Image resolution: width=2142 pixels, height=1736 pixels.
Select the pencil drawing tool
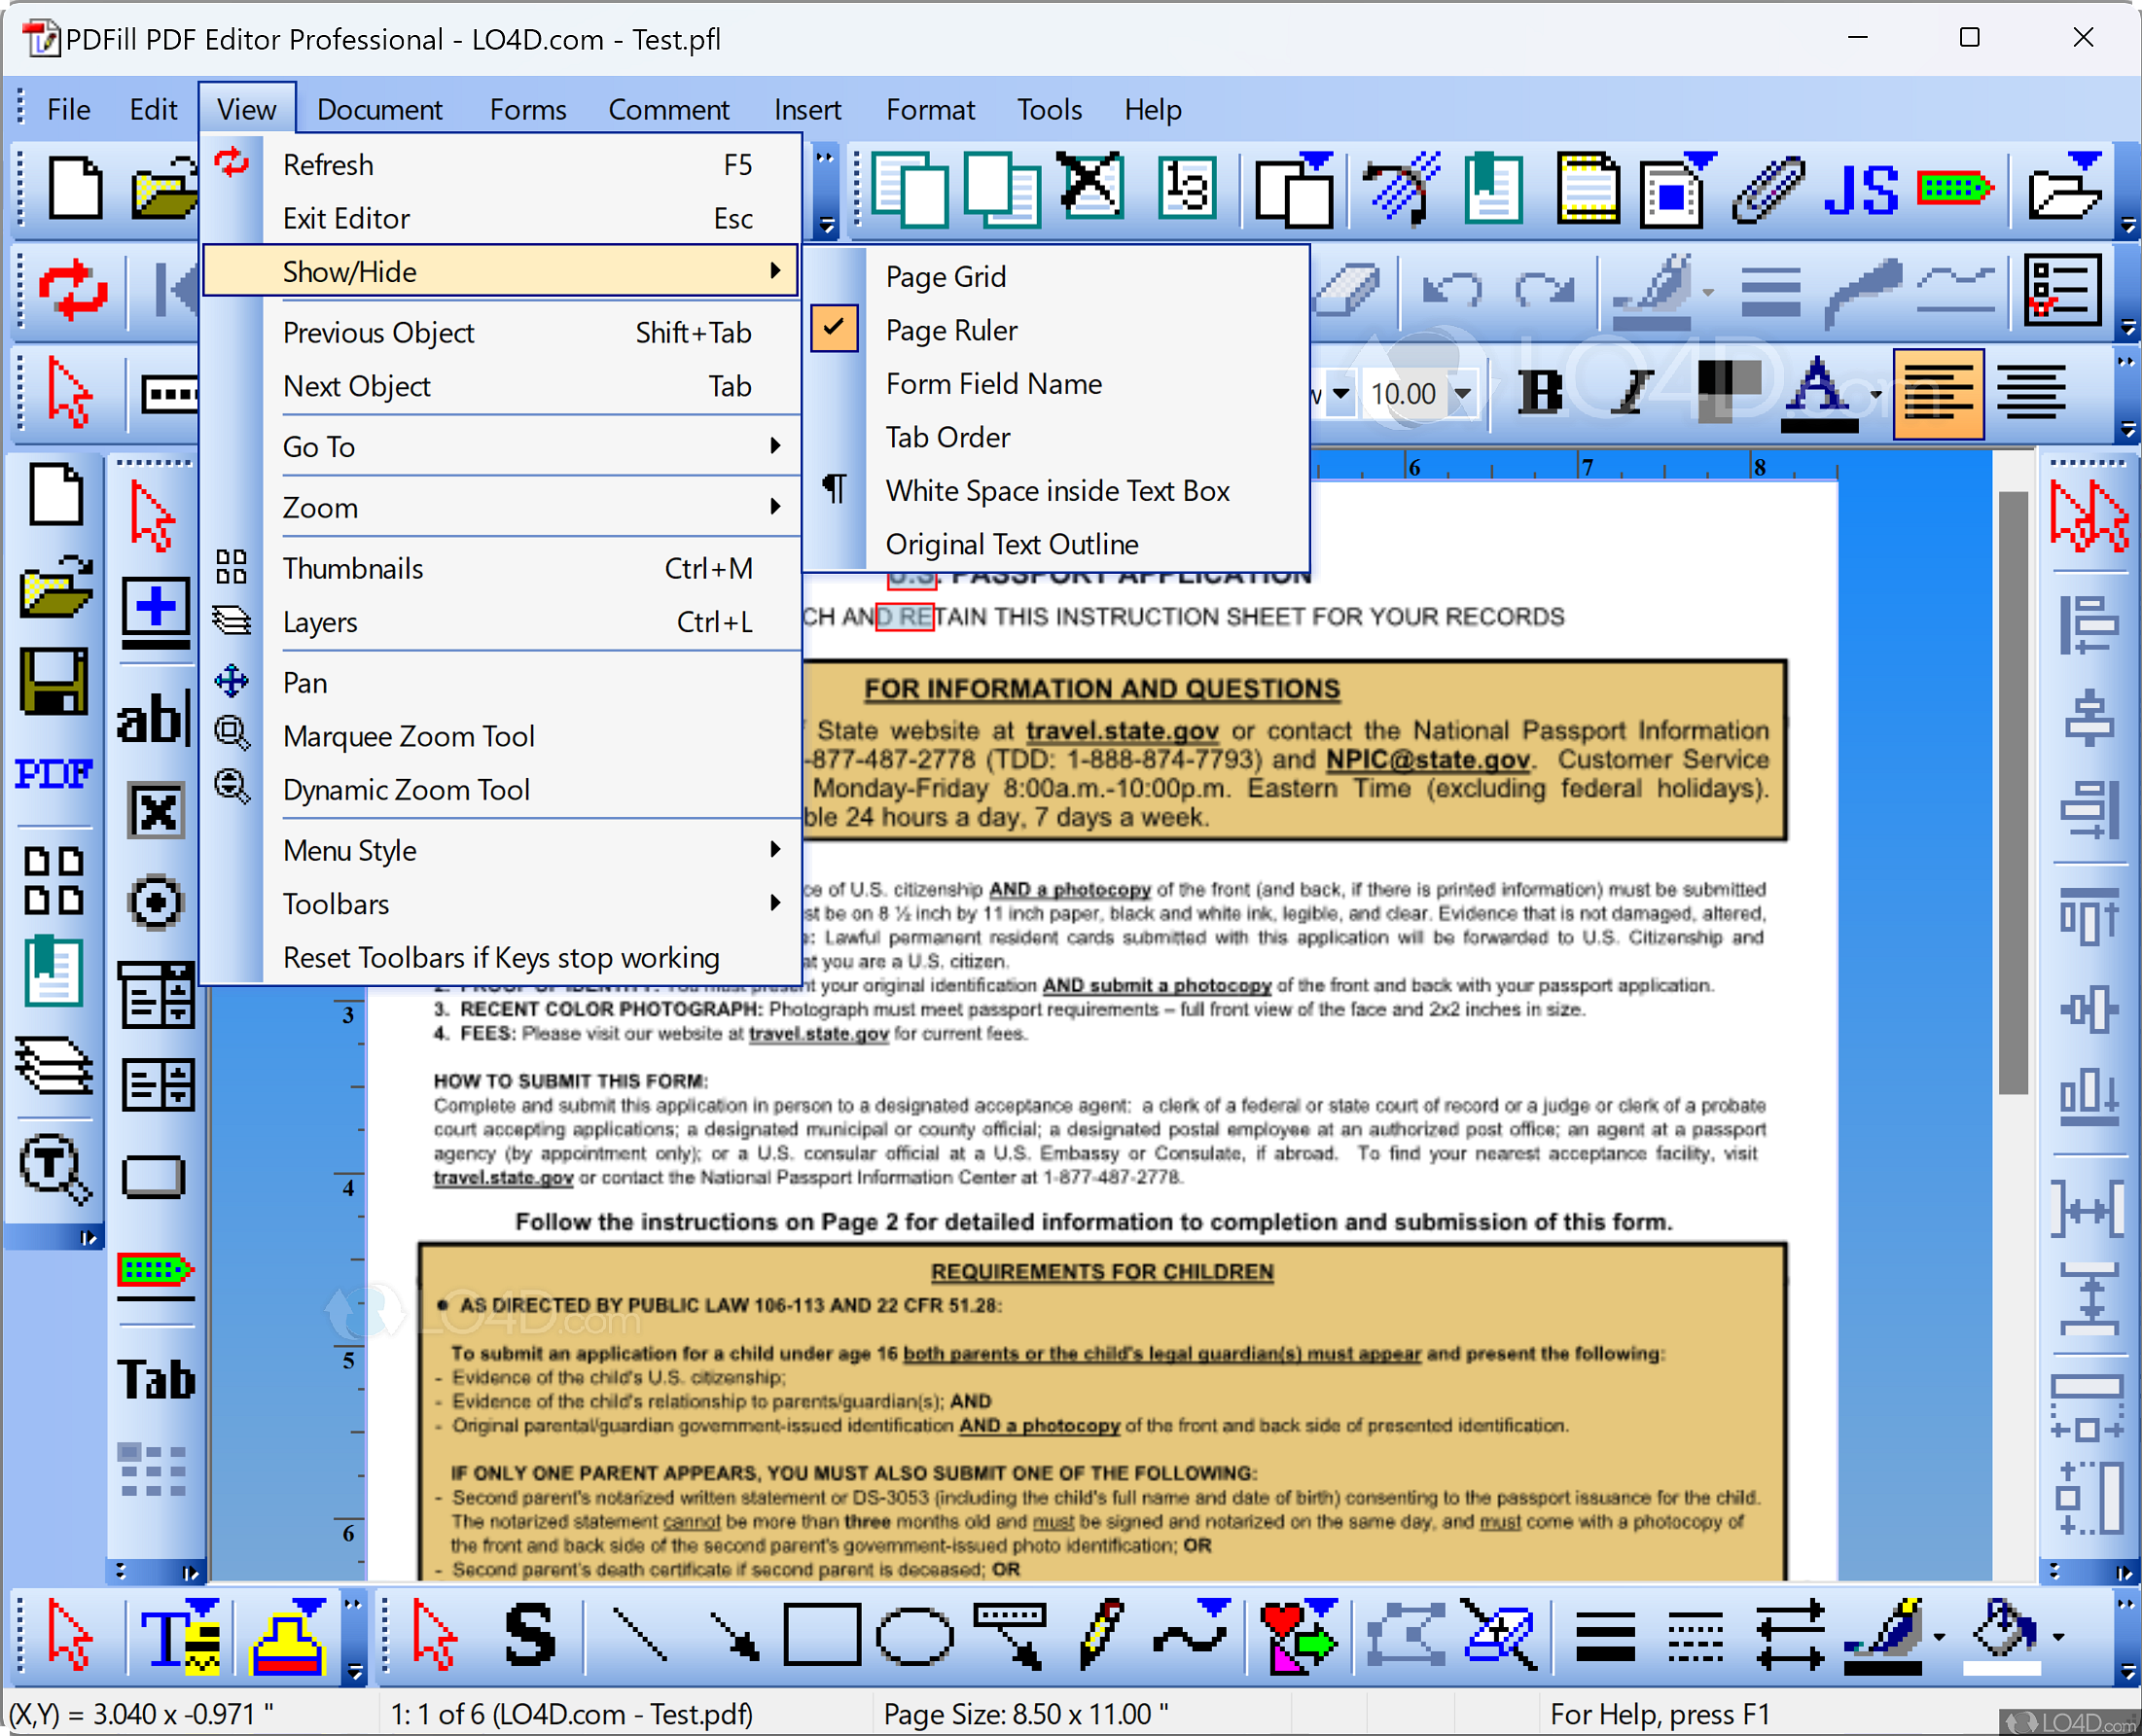tap(1102, 1636)
